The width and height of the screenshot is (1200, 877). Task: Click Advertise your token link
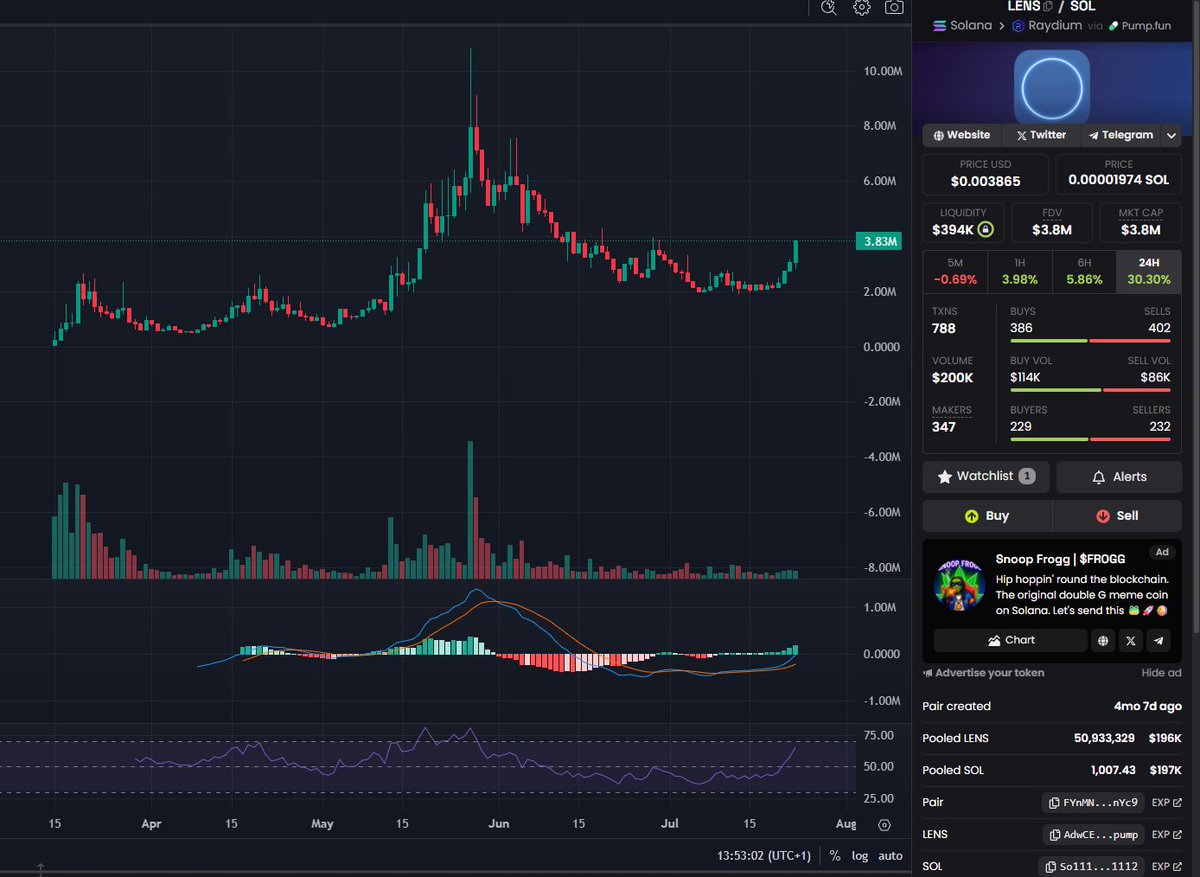coord(983,673)
